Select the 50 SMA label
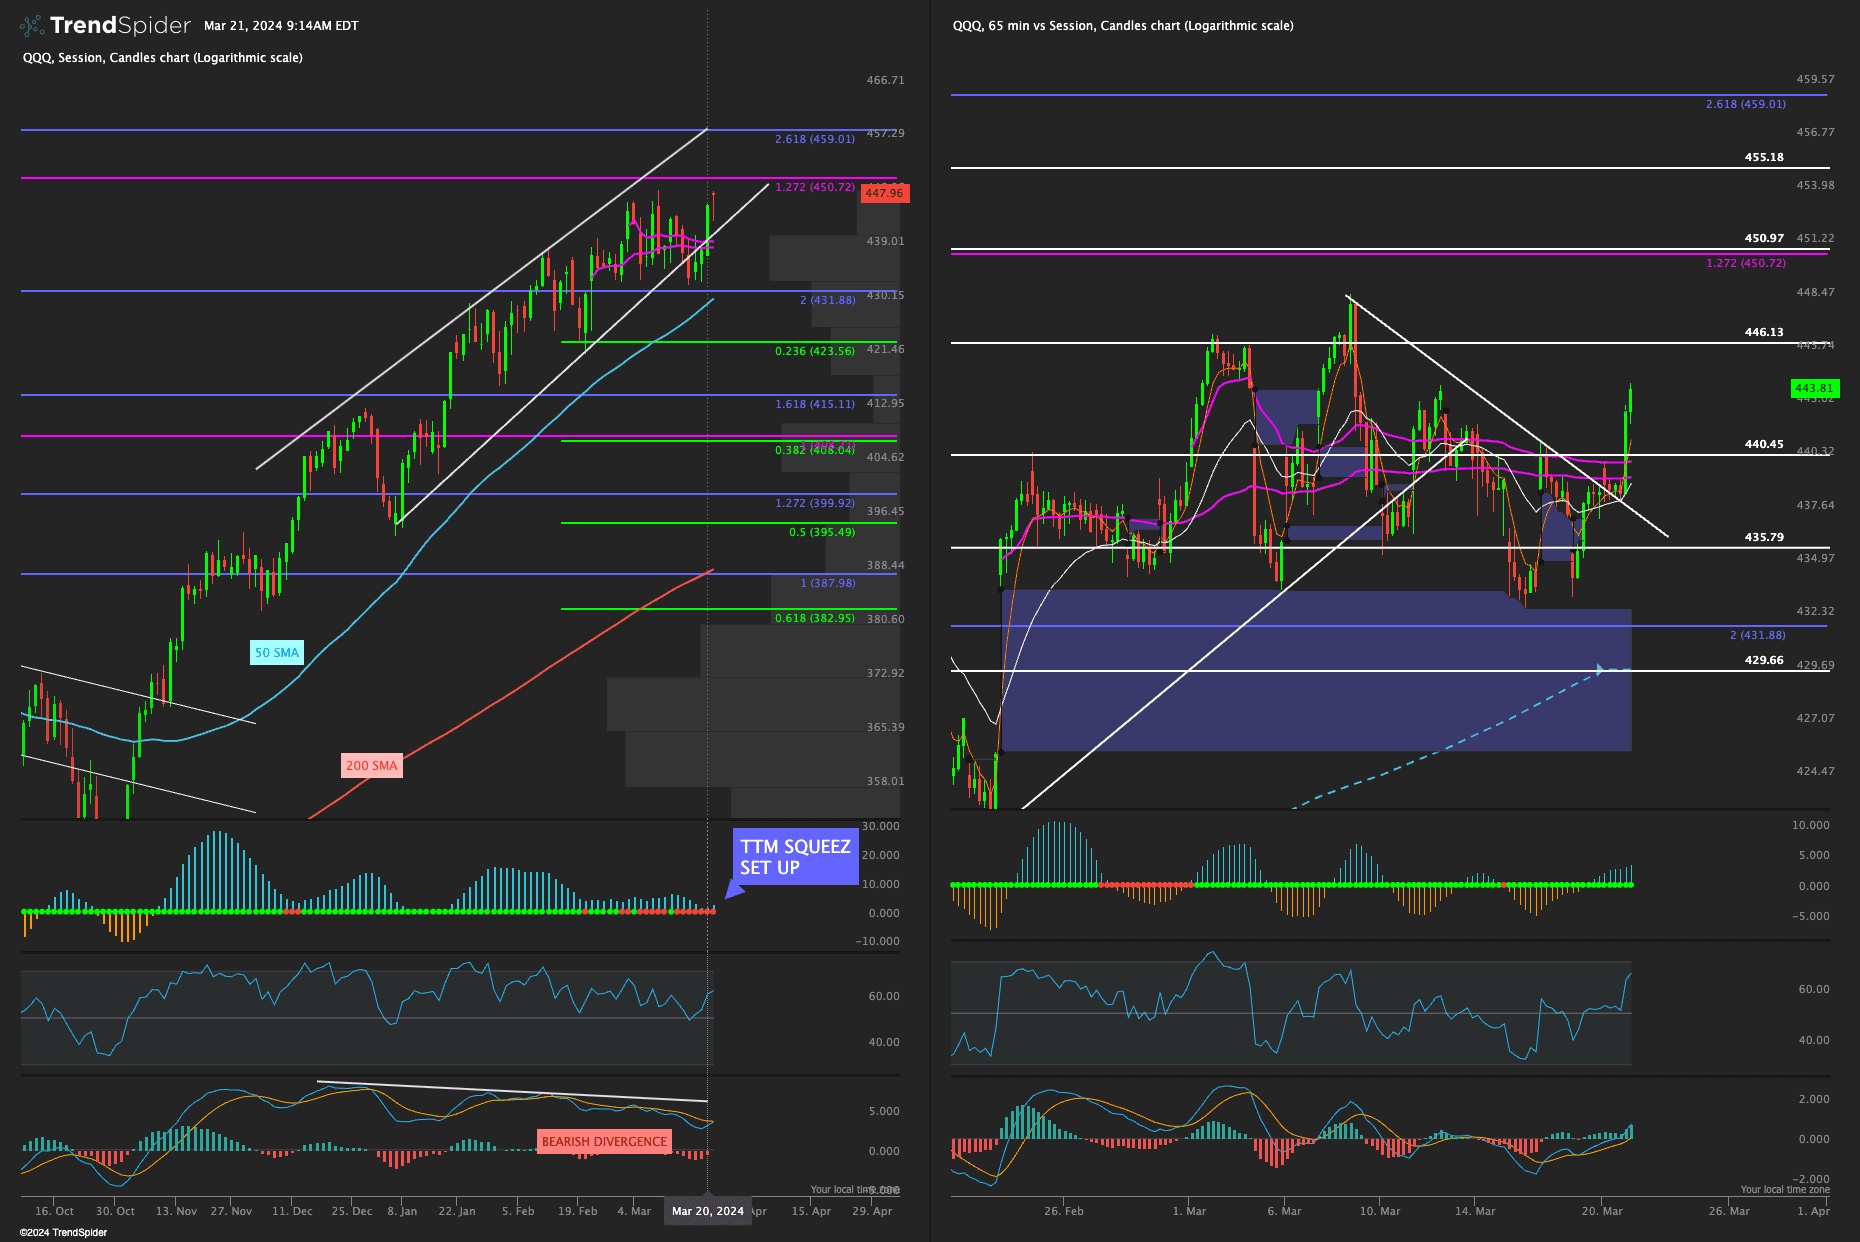The image size is (1860, 1242). click(x=276, y=653)
